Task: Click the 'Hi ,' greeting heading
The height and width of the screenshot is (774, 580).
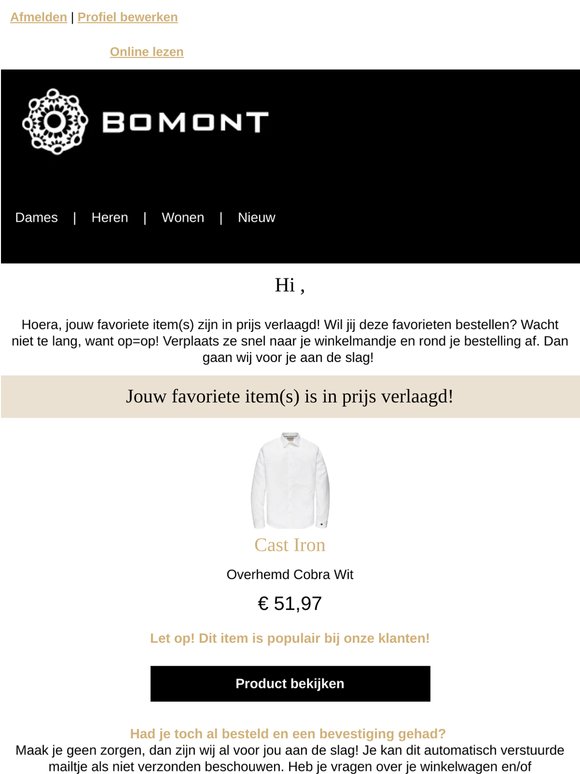Action: tap(290, 285)
